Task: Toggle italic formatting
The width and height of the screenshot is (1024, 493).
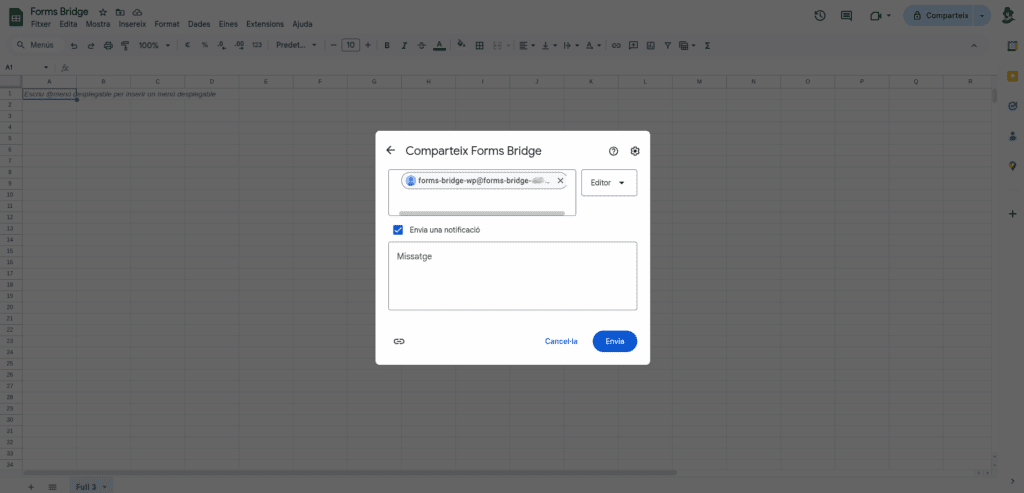Action: click(404, 46)
